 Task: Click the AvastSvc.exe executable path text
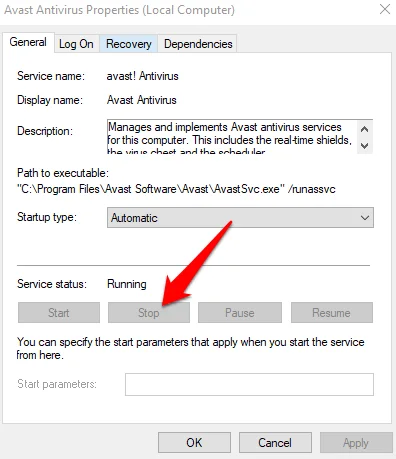(x=176, y=189)
